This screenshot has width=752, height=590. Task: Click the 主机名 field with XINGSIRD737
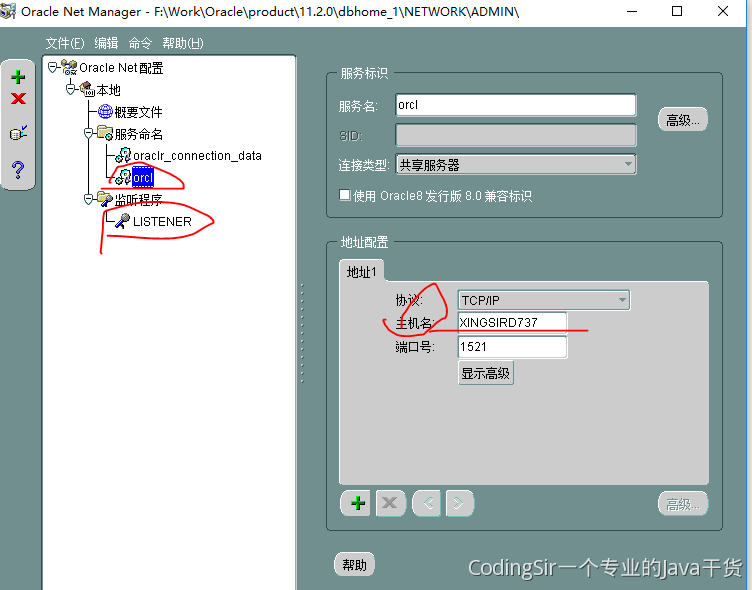(x=512, y=323)
